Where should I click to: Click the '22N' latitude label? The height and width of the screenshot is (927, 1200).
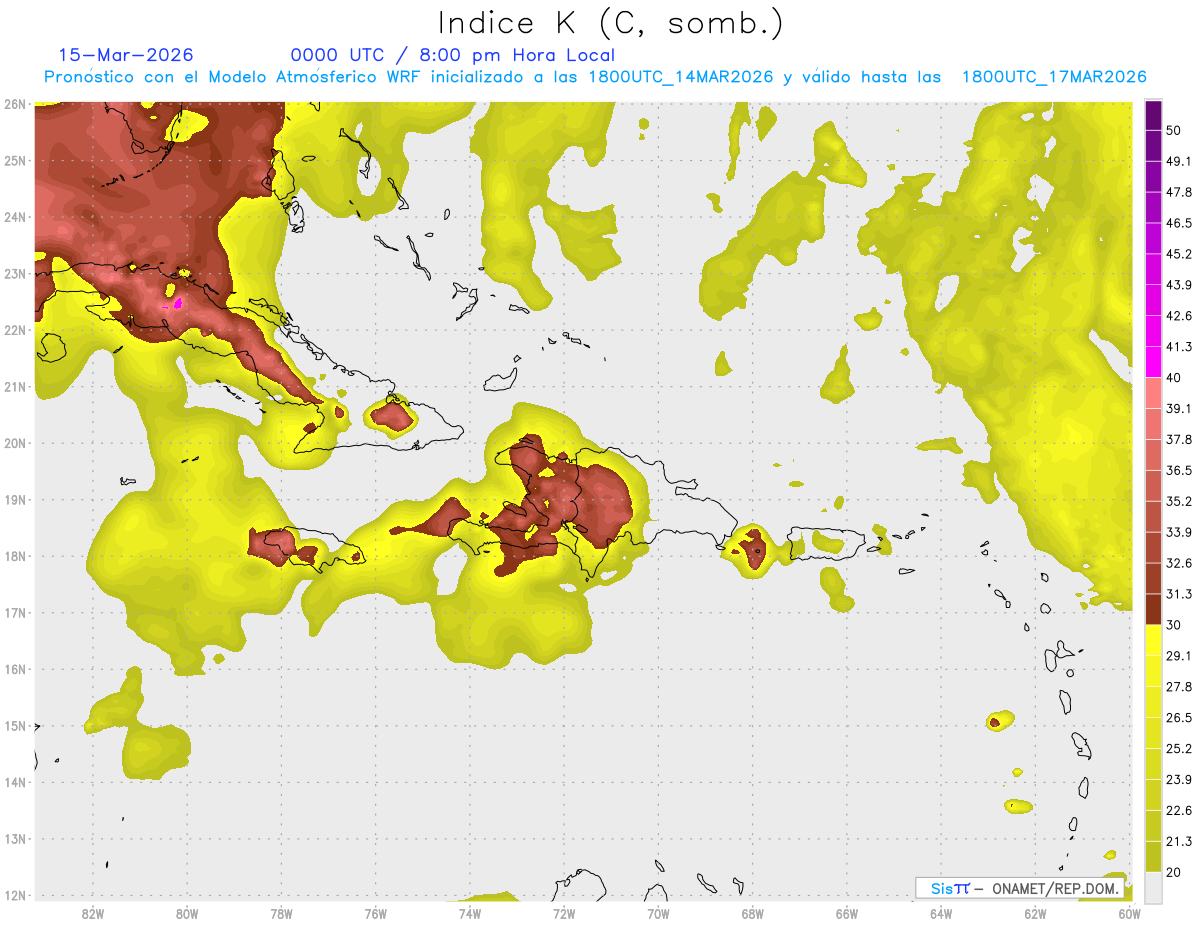(15, 330)
